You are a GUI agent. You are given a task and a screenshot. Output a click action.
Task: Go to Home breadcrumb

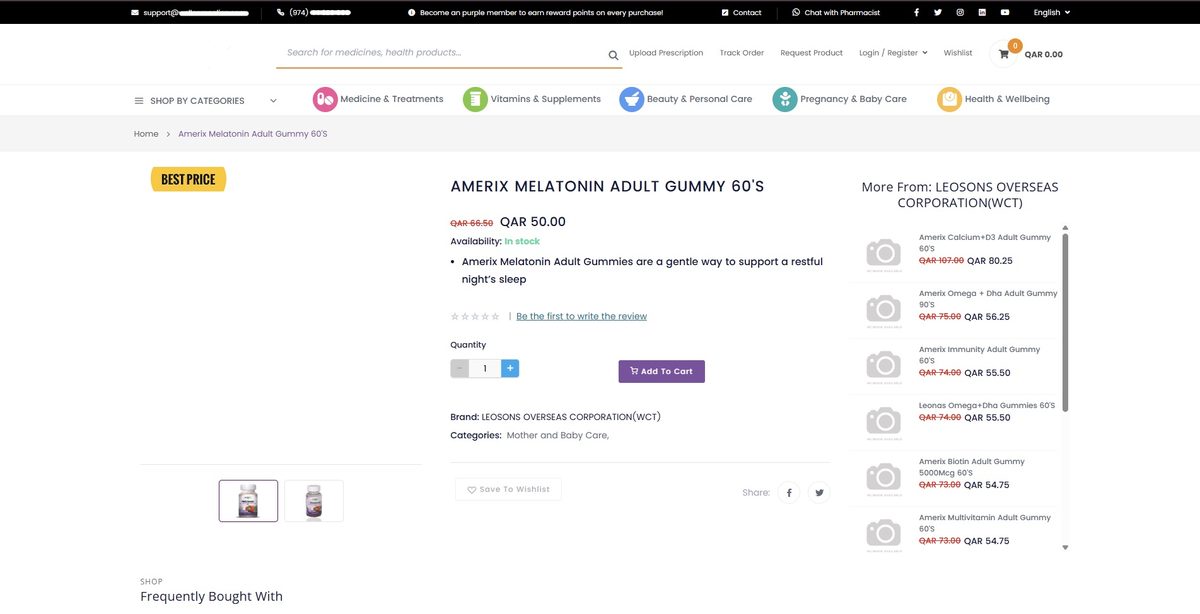[x=146, y=134]
